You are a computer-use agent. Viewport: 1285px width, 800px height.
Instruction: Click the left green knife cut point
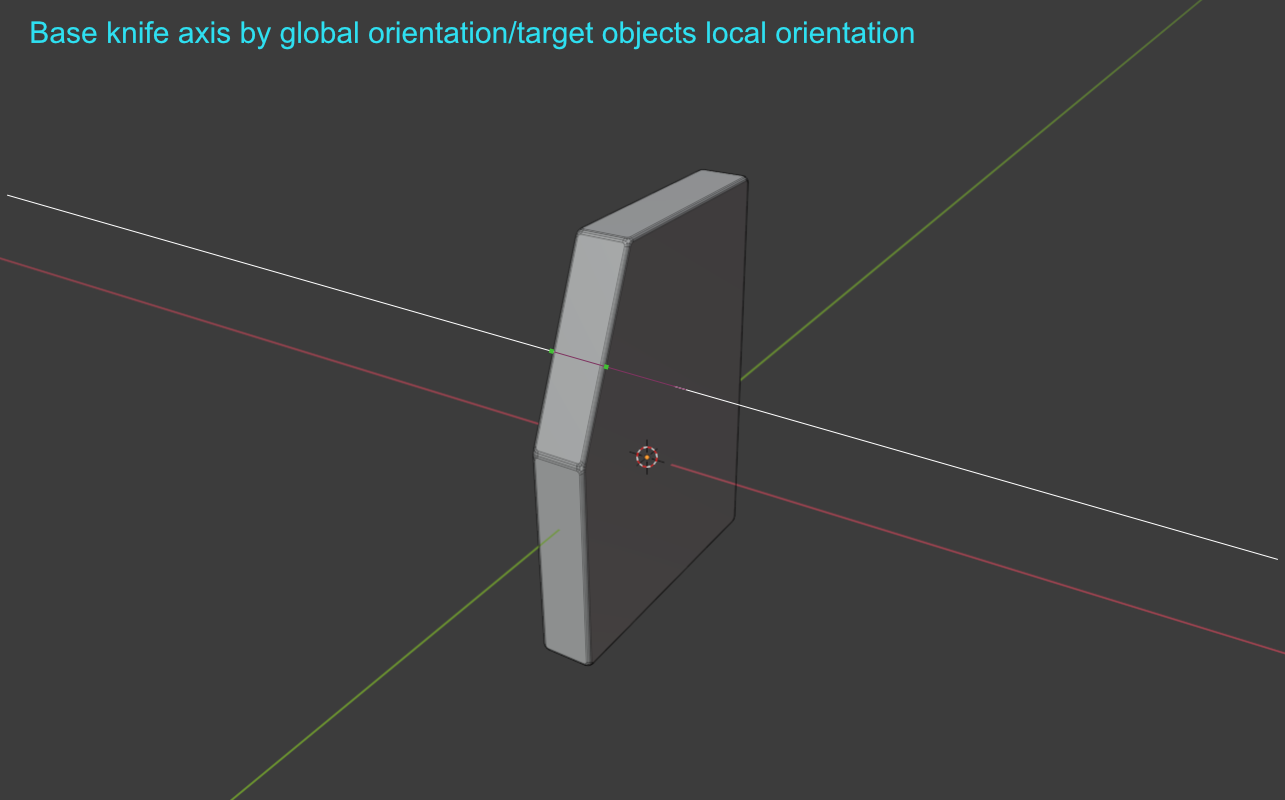pos(551,351)
